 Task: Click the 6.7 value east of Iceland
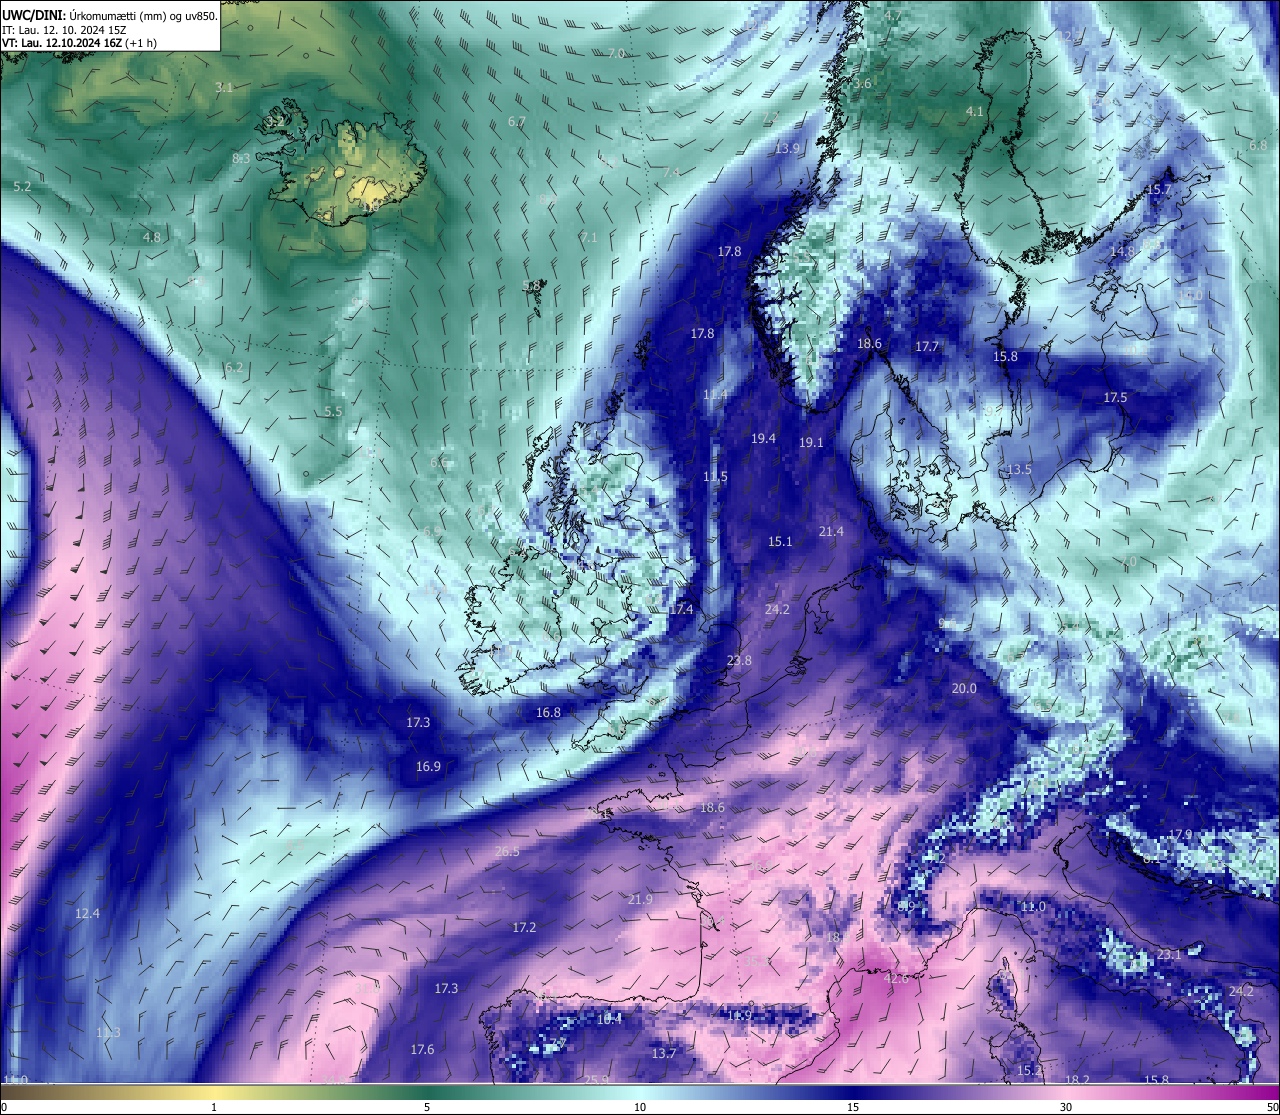tap(516, 122)
